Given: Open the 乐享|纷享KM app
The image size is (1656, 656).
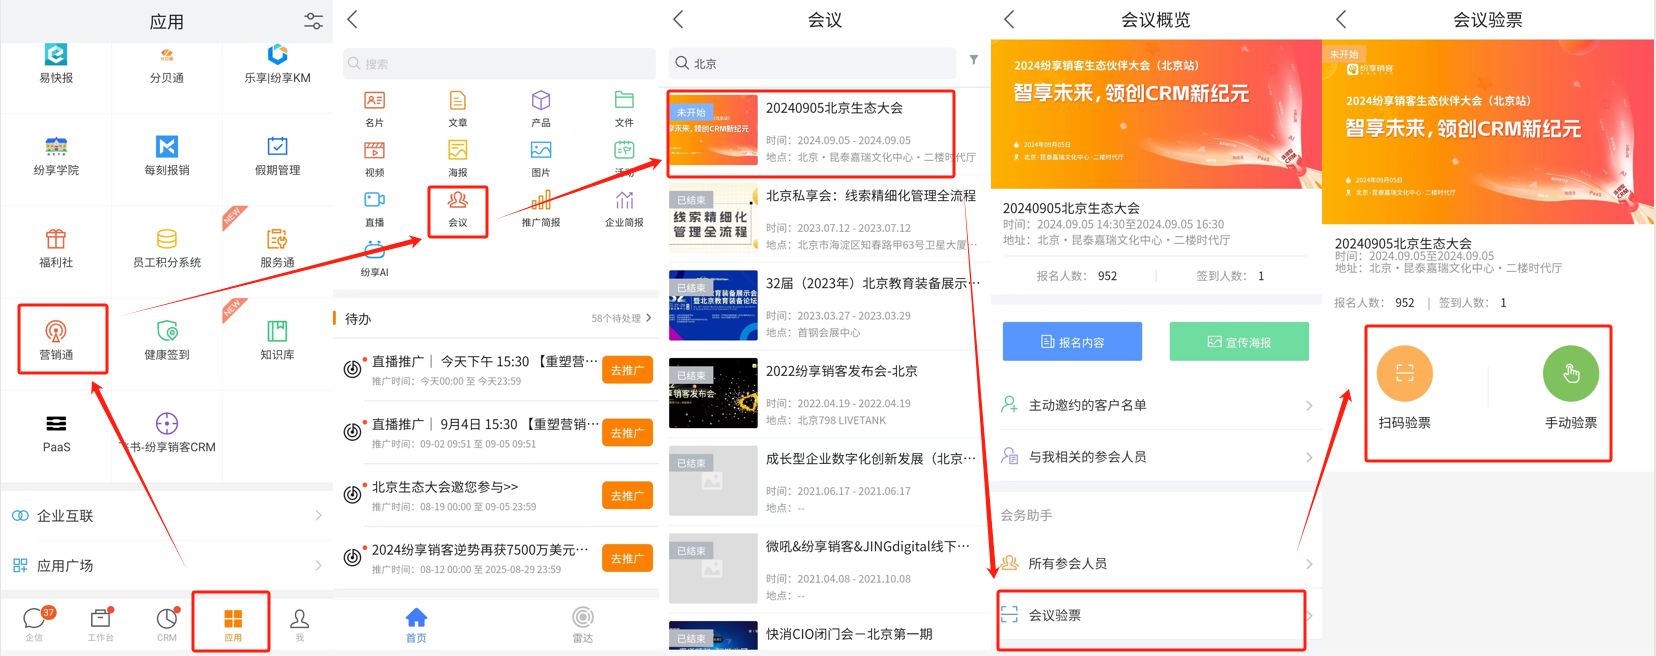Looking at the screenshot, I should [277, 63].
